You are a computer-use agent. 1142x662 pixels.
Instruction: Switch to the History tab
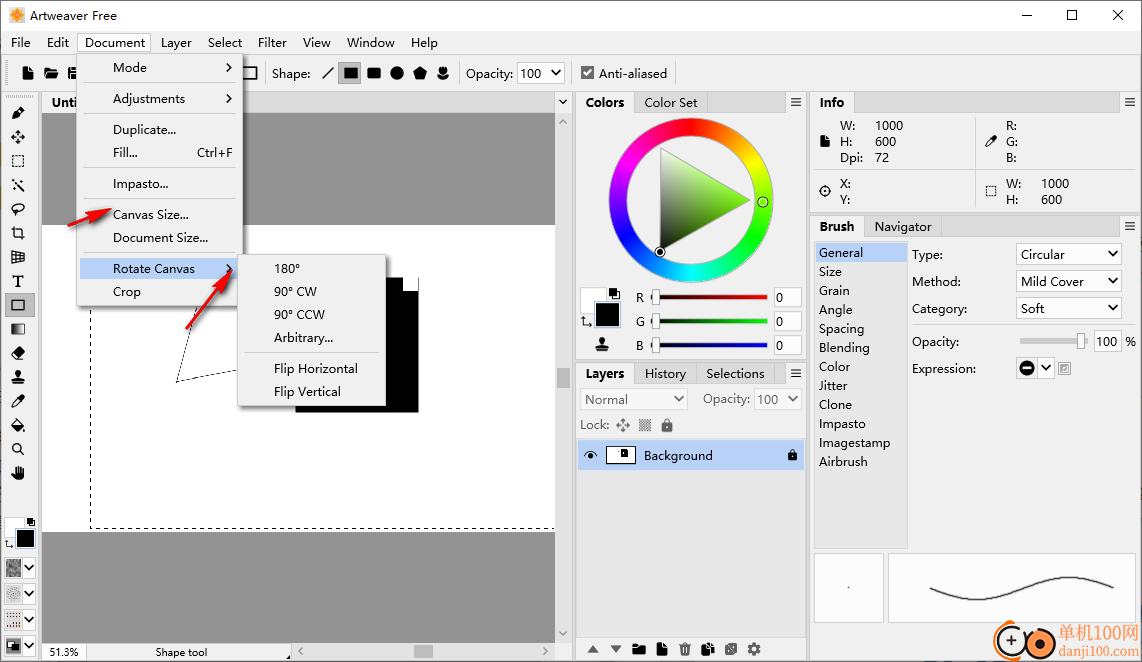pos(665,374)
